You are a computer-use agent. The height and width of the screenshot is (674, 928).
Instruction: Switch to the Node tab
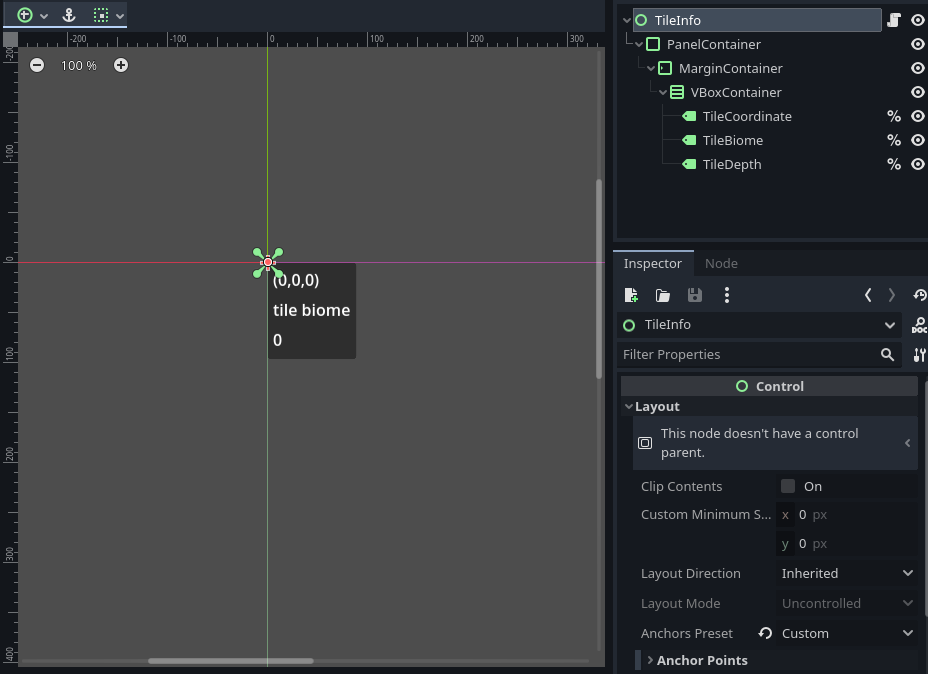tap(721, 263)
